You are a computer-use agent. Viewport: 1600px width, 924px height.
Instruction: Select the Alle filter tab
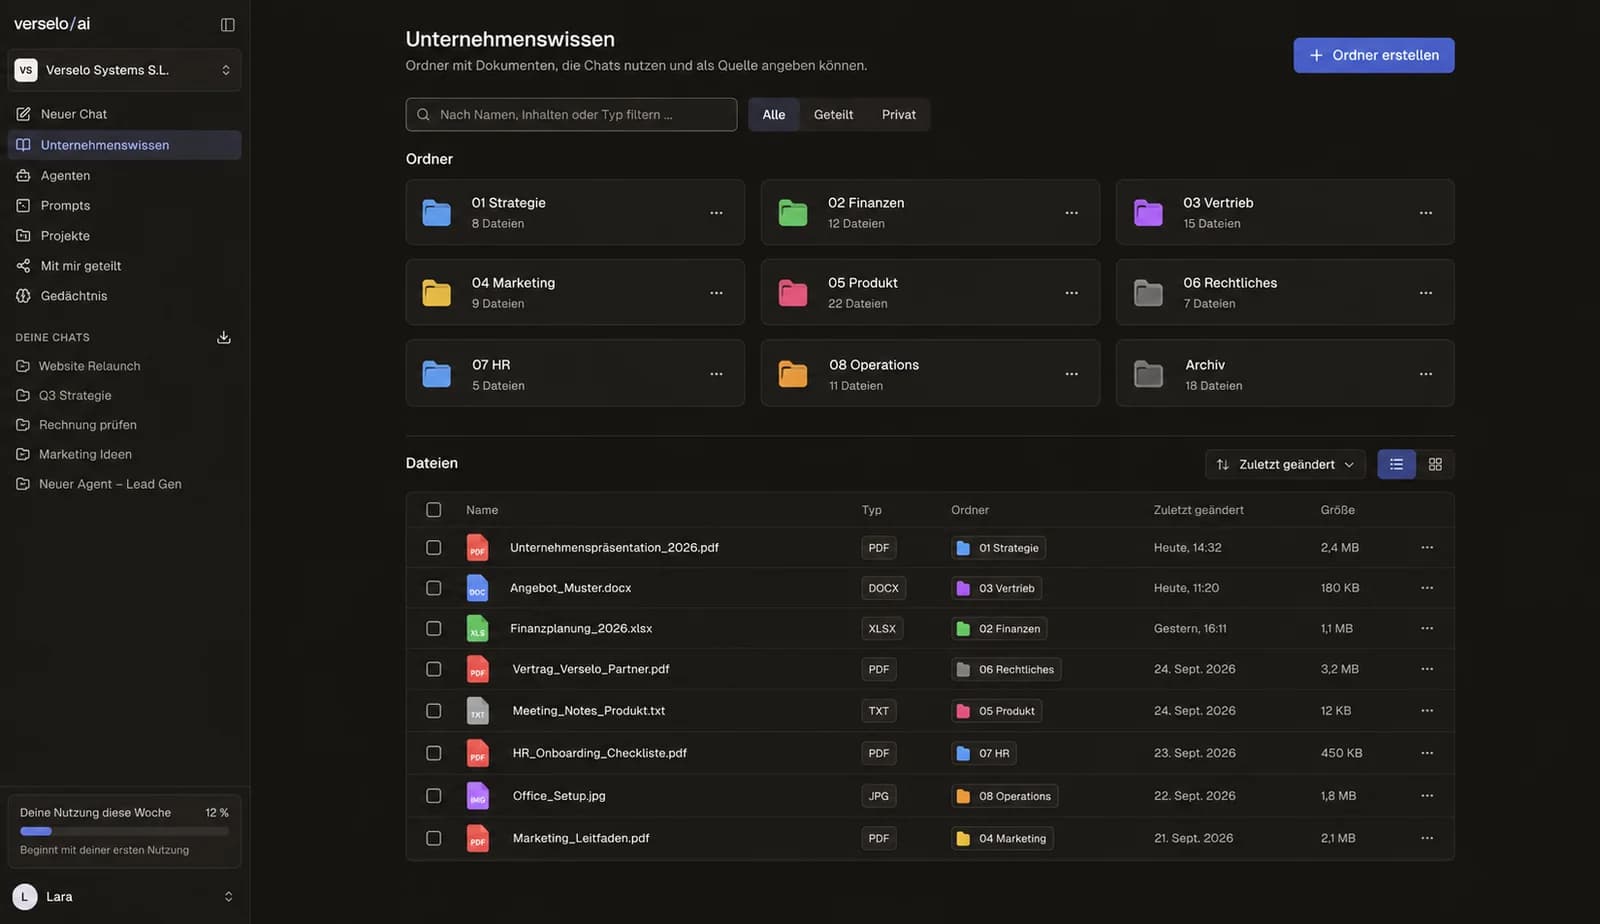(774, 115)
